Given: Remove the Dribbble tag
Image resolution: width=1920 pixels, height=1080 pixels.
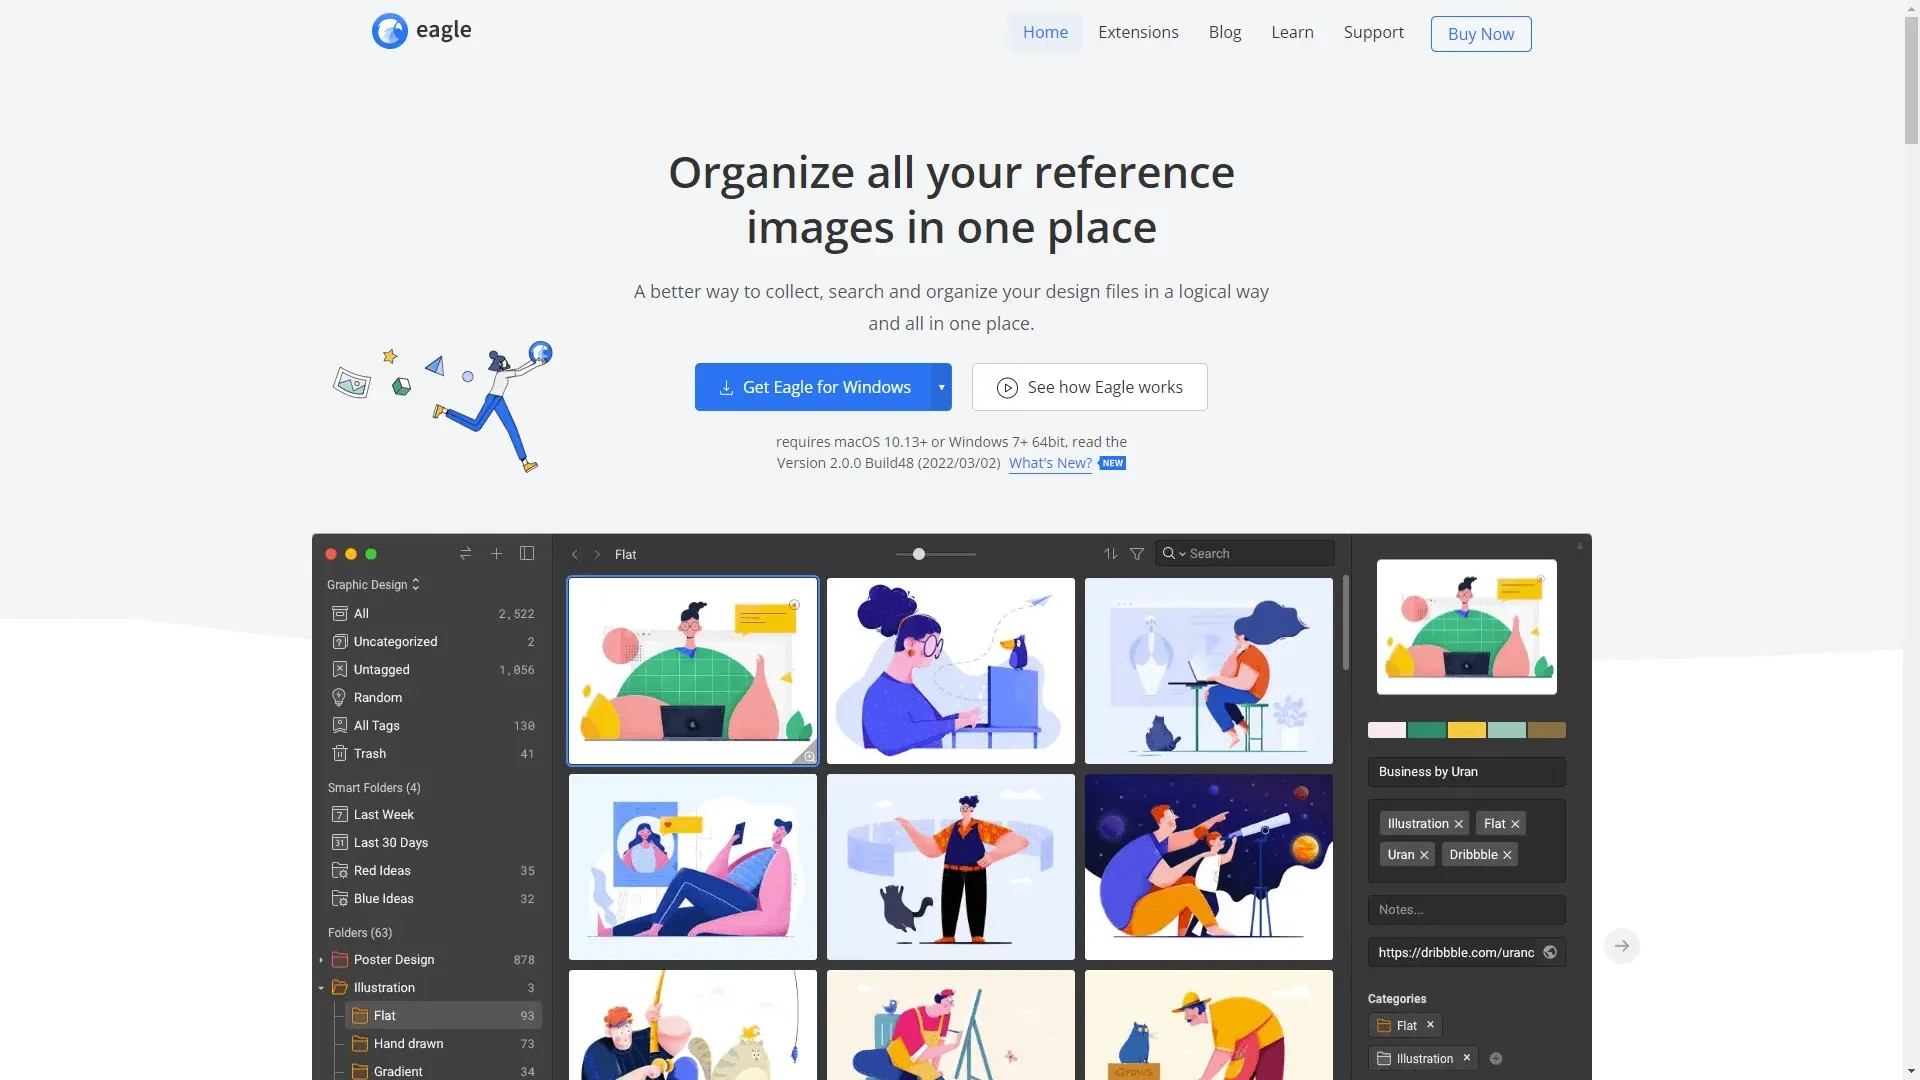Looking at the screenshot, I should click(1507, 856).
